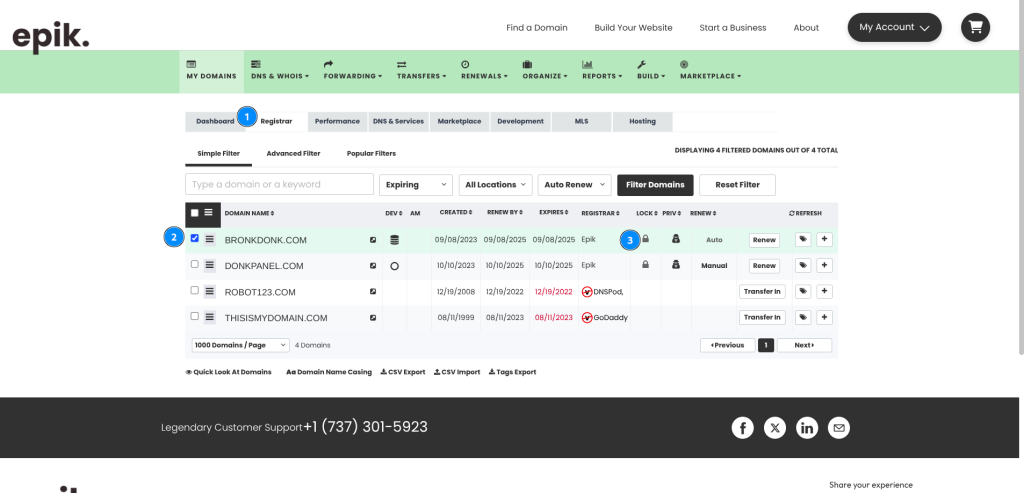
Task: Click the plus icon for THISISMYDOMAIN.COM
Action: (x=824, y=318)
